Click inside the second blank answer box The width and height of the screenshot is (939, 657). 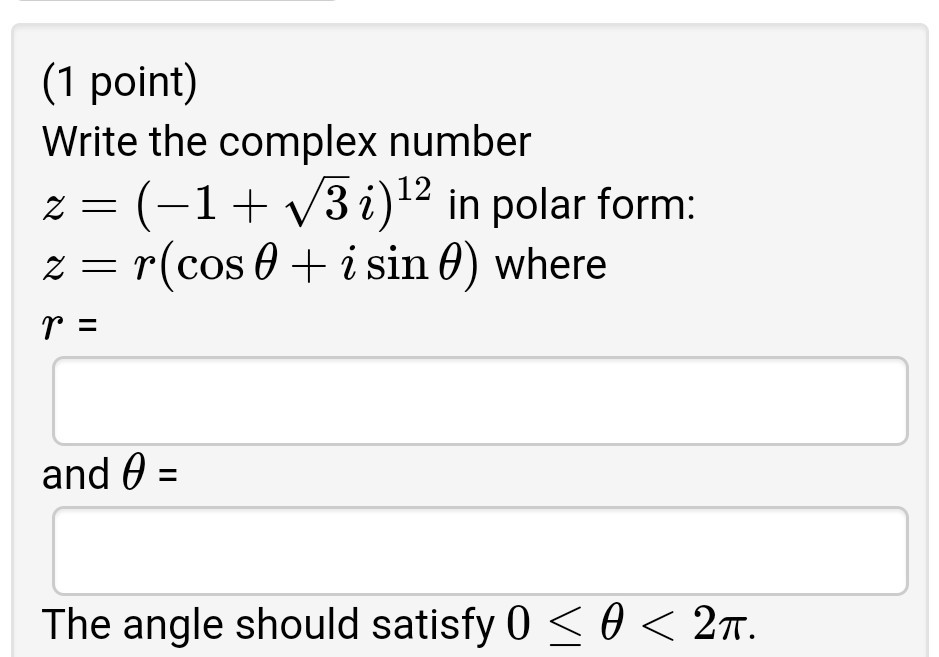pos(478,551)
